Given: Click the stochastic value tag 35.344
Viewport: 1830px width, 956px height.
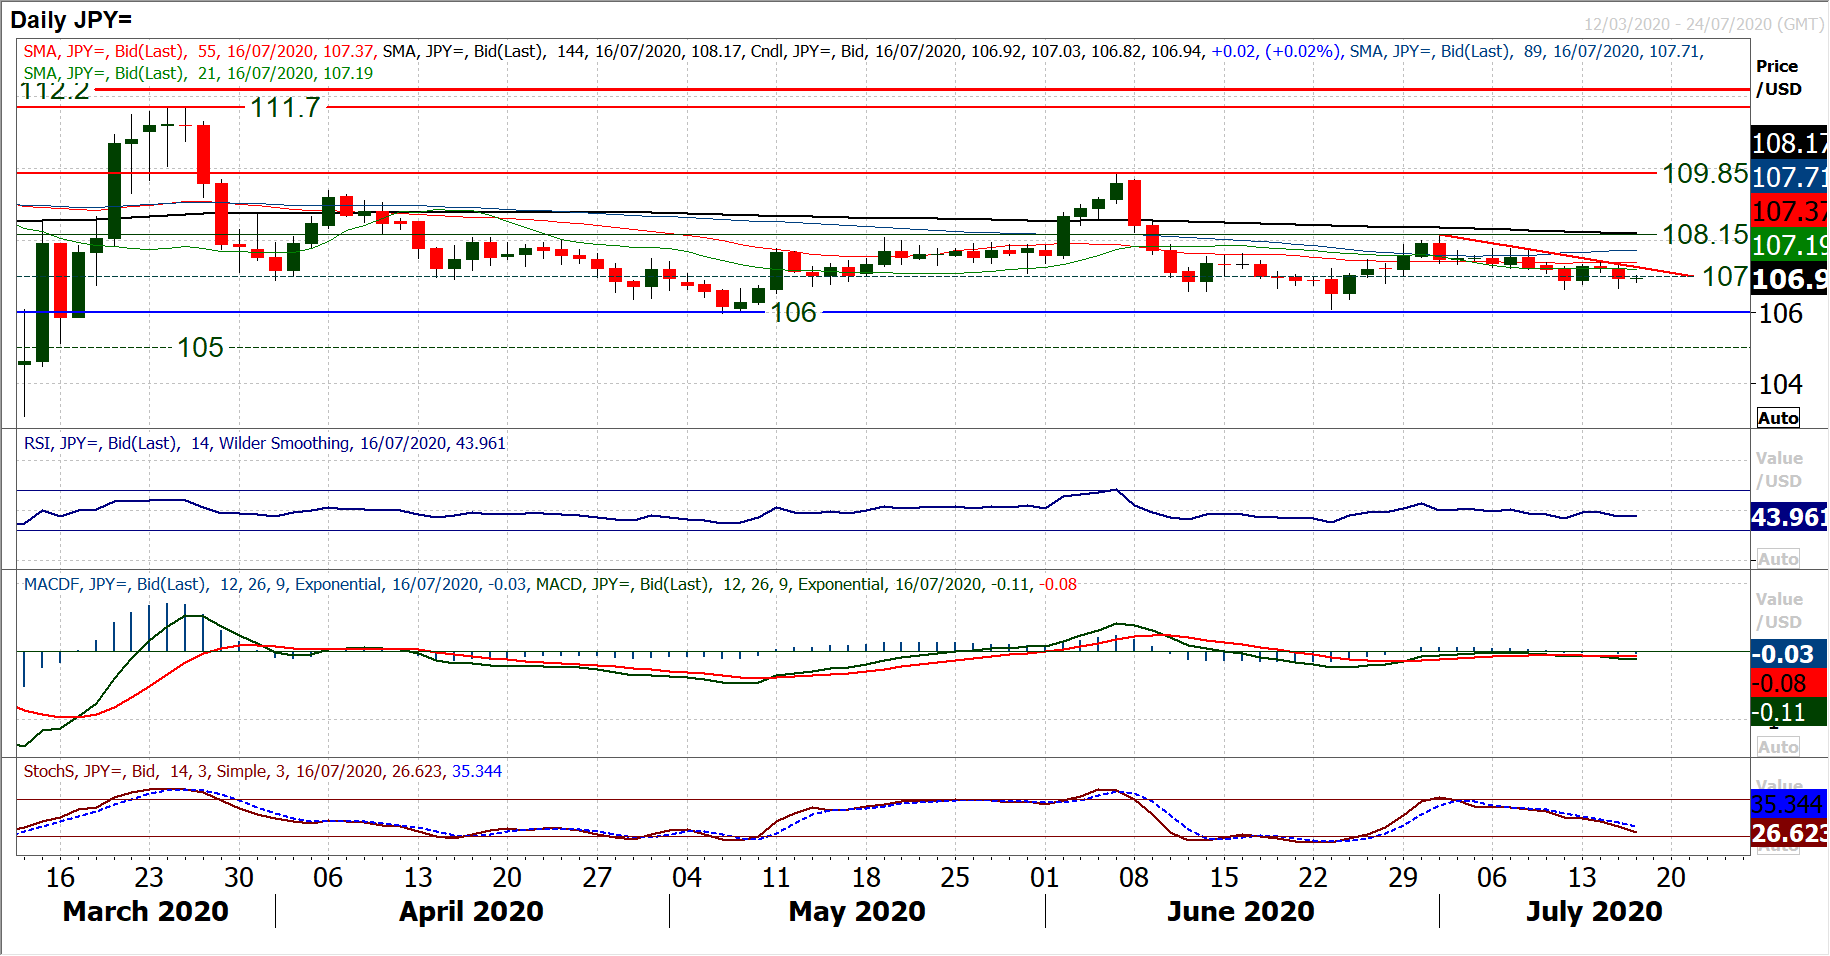Looking at the screenshot, I should (1789, 804).
